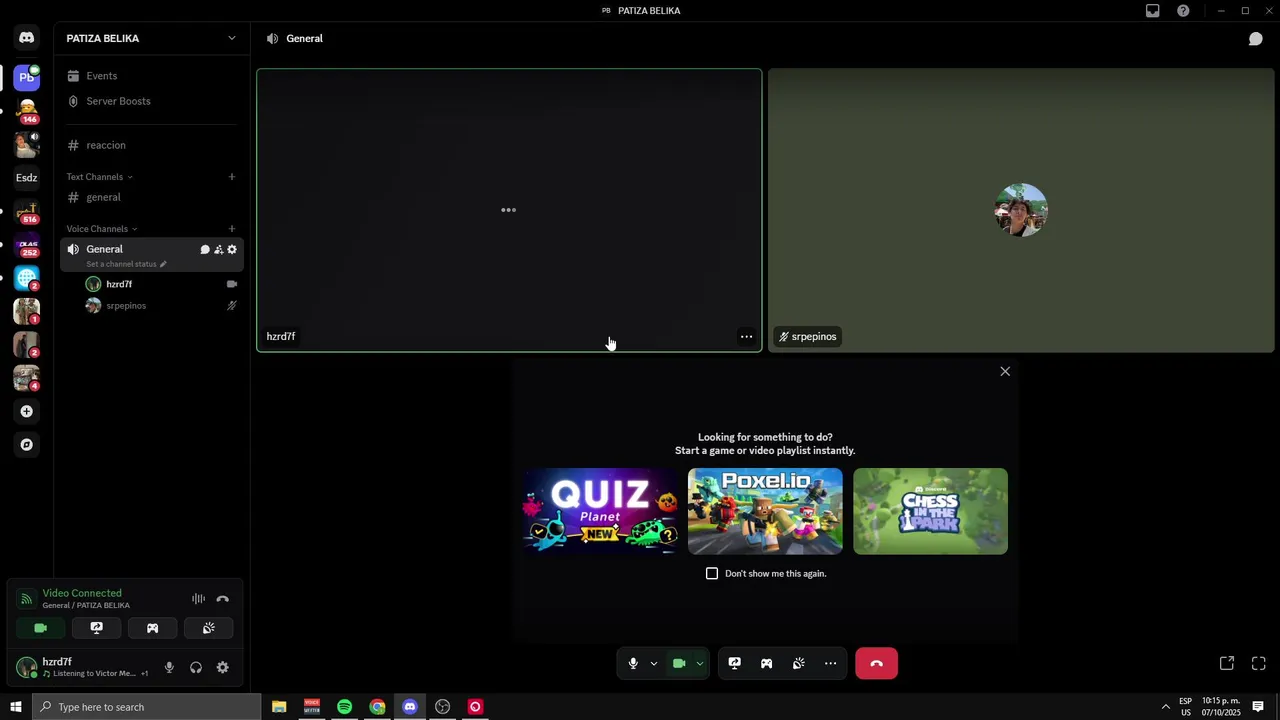This screenshot has height=720, width=1280.
Task: Invite people to General voice channel
Action: [218, 249]
